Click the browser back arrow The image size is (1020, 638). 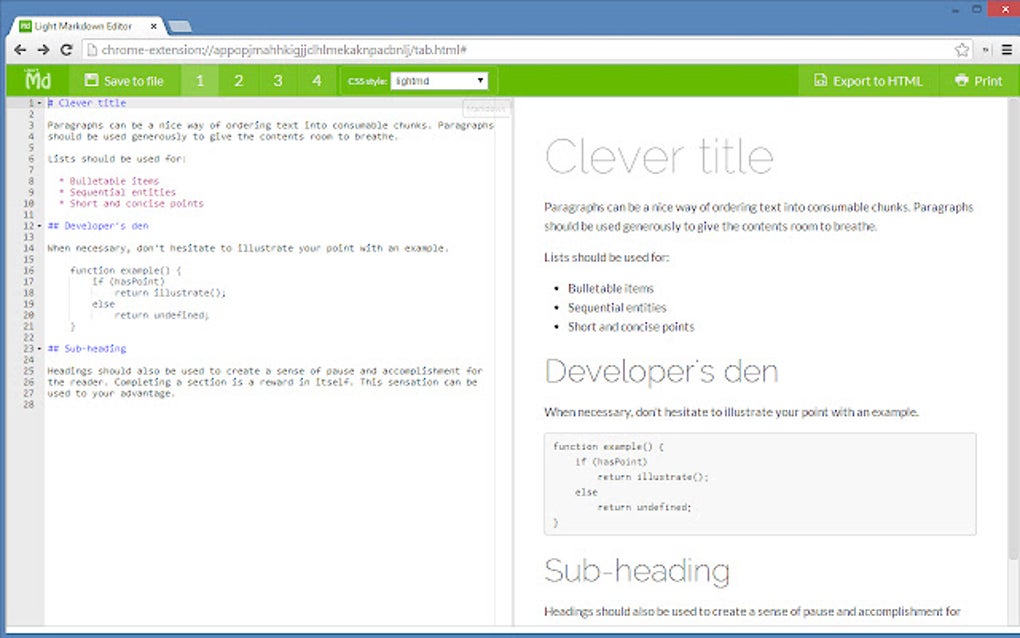20,48
